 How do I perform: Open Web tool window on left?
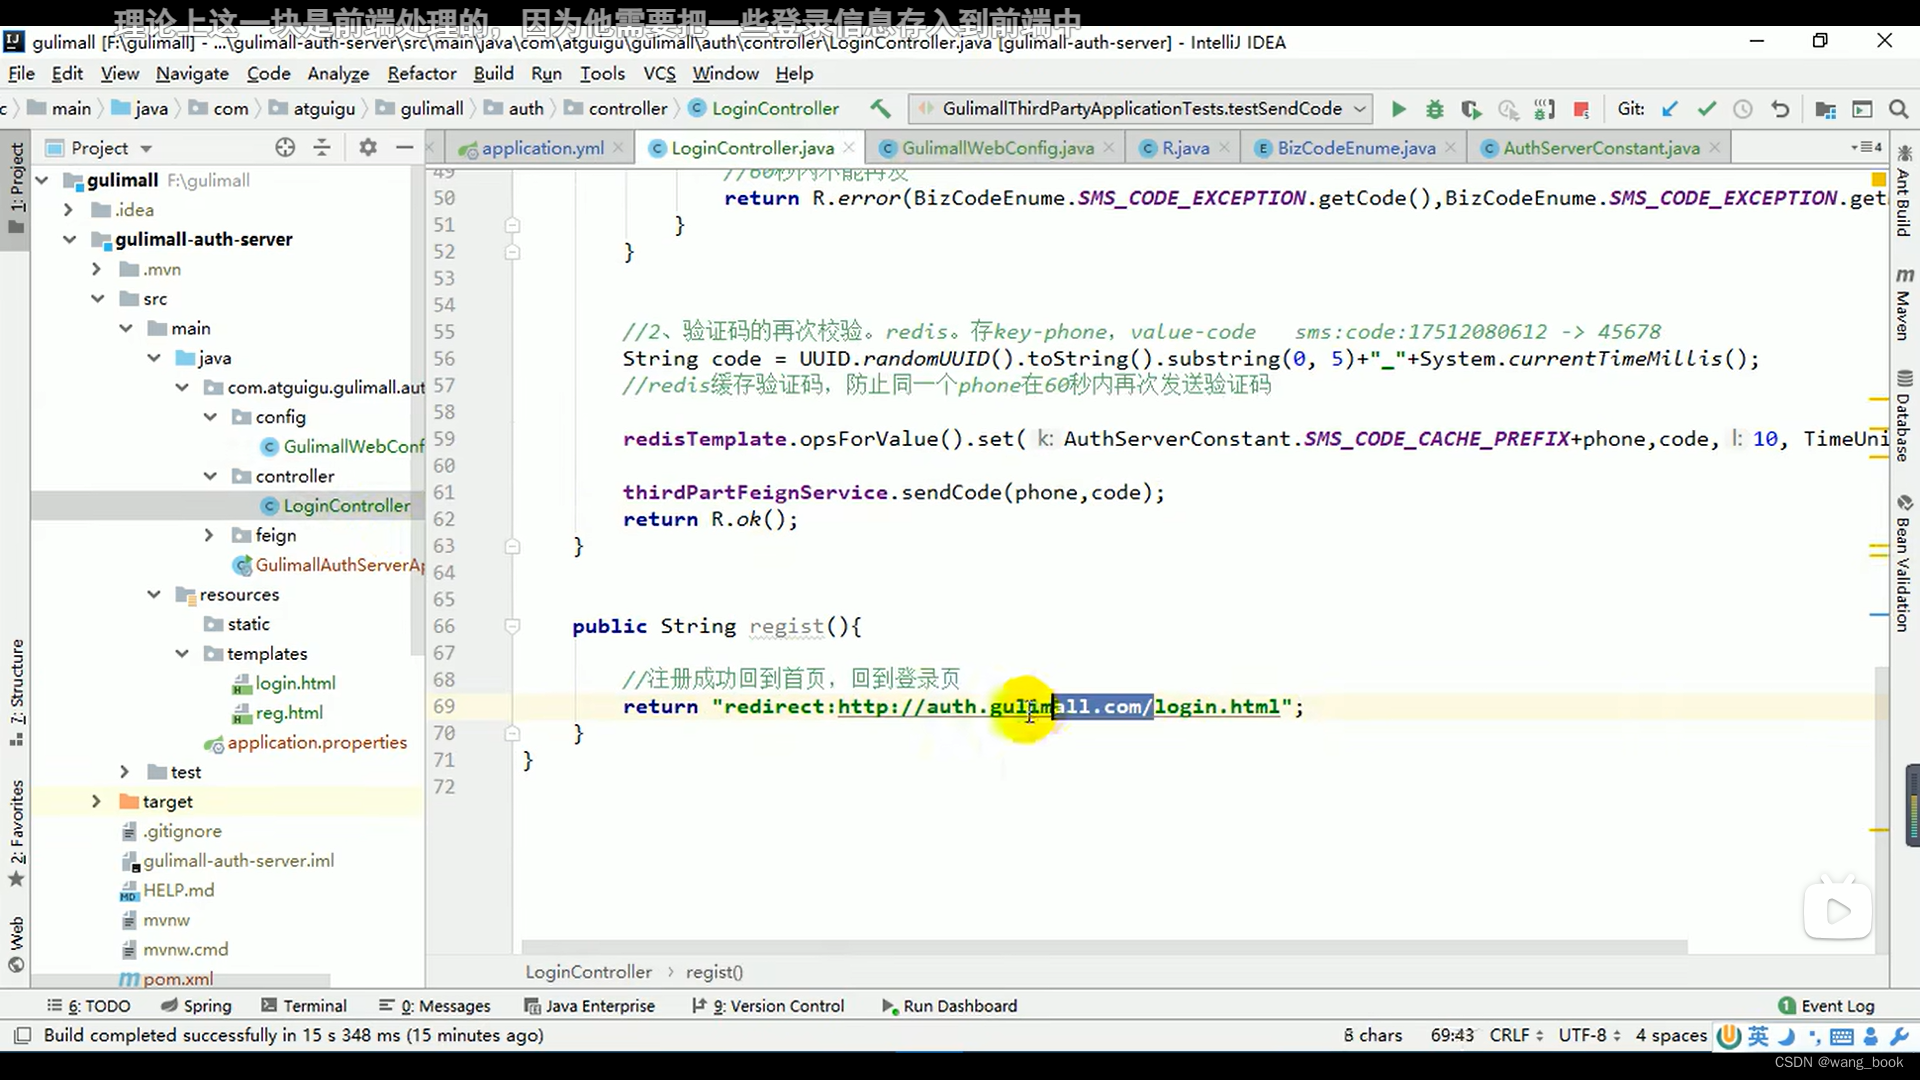(16, 944)
